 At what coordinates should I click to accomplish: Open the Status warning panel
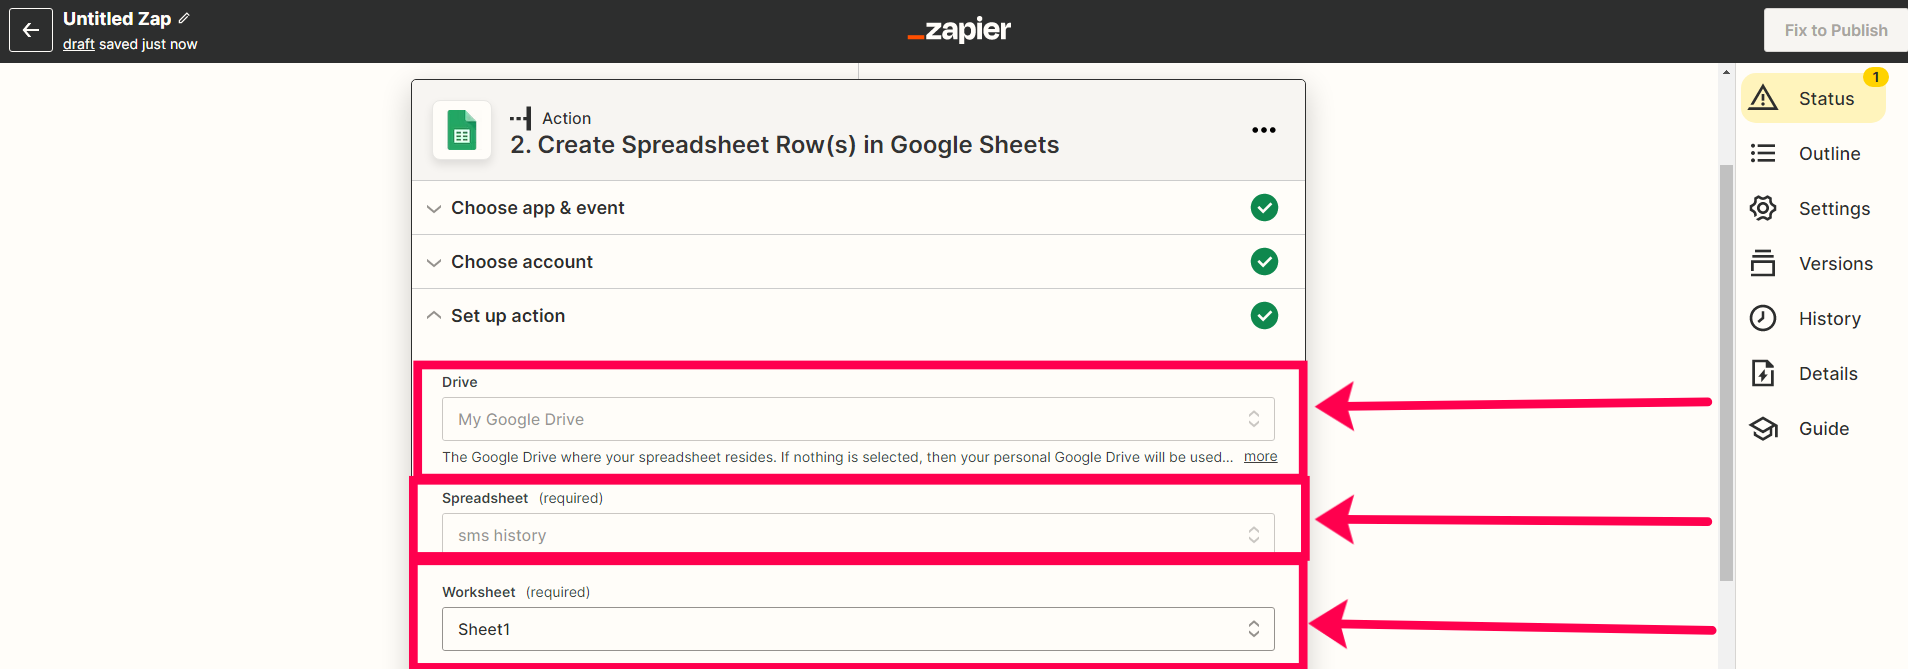tap(1813, 98)
